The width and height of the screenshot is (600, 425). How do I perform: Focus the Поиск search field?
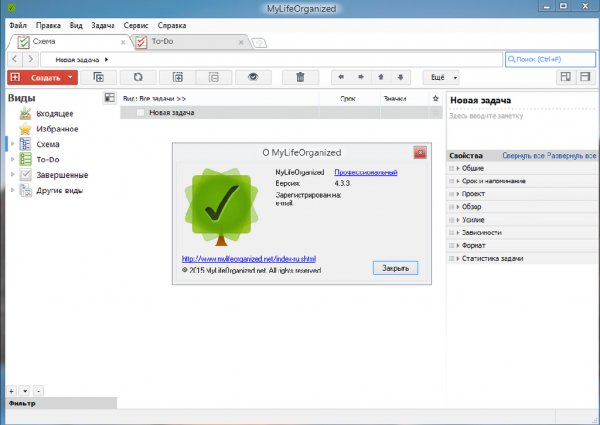pyautogui.click(x=550, y=59)
